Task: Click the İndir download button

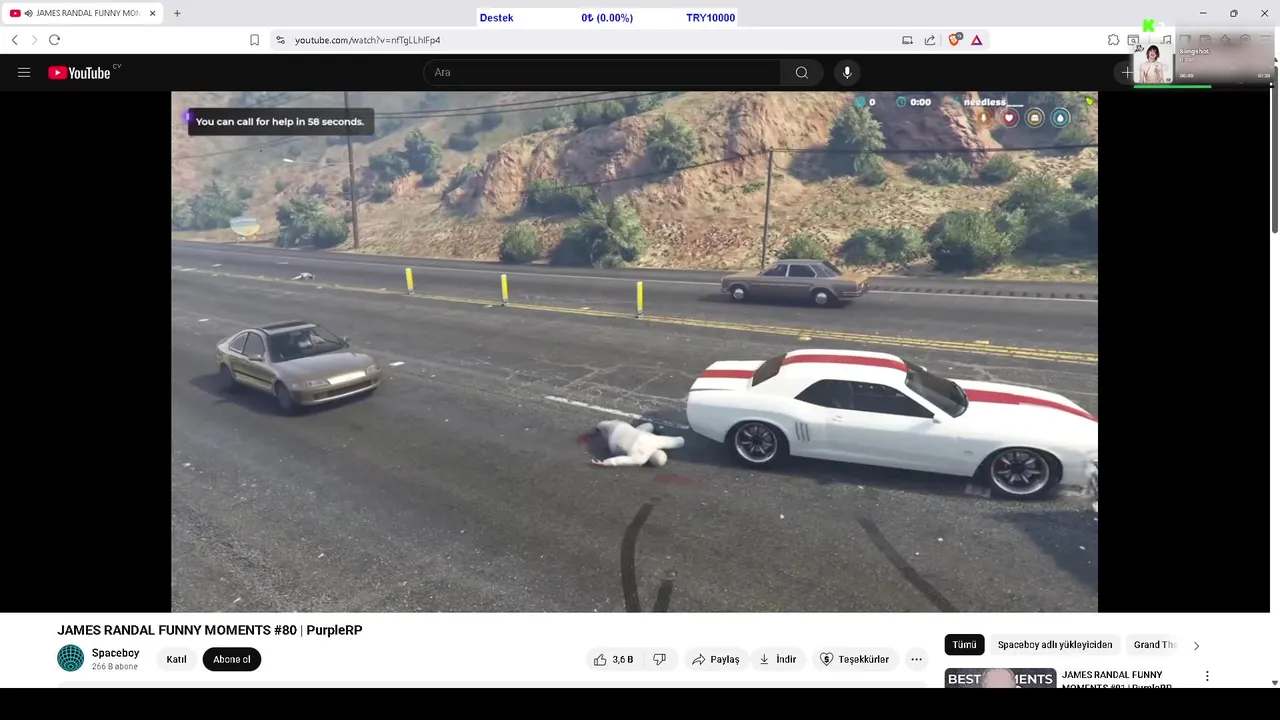Action: [x=778, y=659]
